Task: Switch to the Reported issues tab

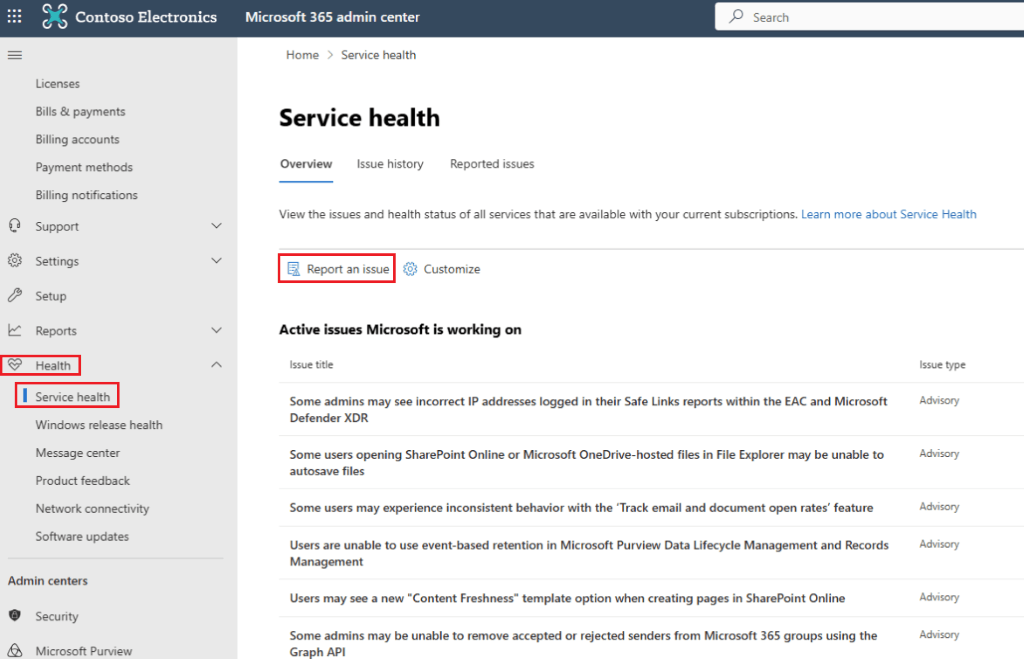Action: 492,164
